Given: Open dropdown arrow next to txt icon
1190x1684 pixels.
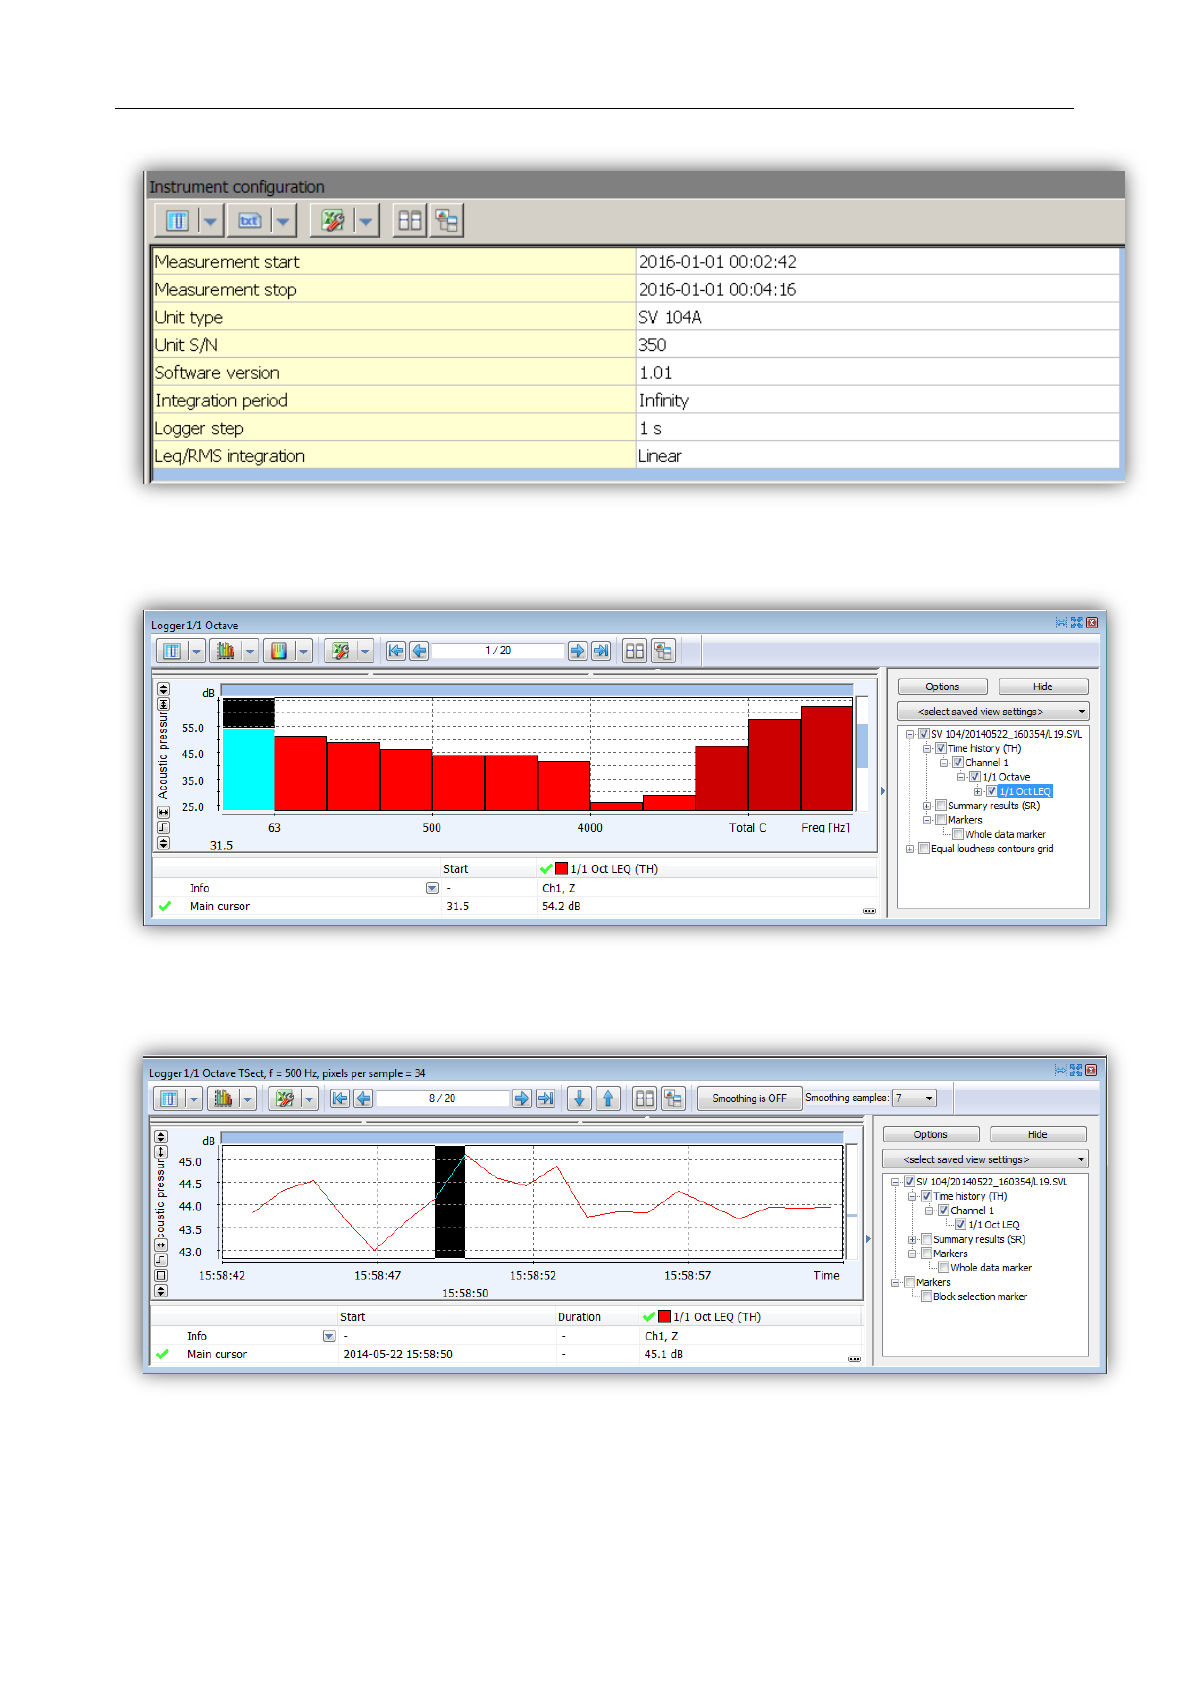Looking at the screenshot, I should (x=283, y=221).
